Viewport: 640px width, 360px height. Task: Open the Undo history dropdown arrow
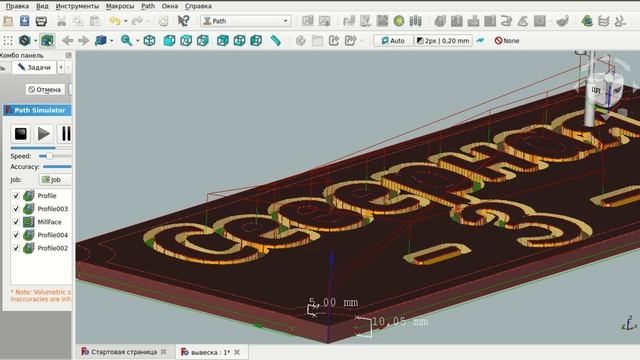pyautogui.click(x=125, y=21)
